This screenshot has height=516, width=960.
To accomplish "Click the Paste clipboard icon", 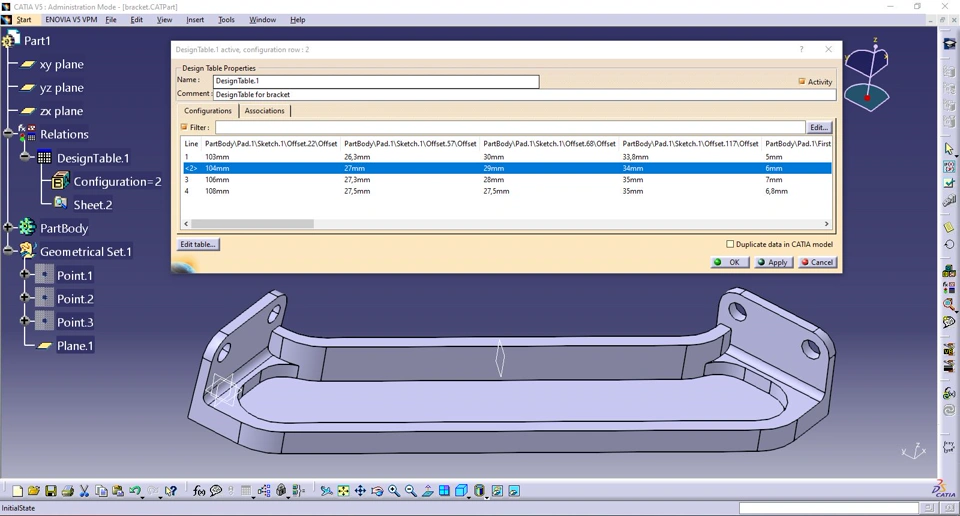I will pyautogui.click(x=118, y=491).
